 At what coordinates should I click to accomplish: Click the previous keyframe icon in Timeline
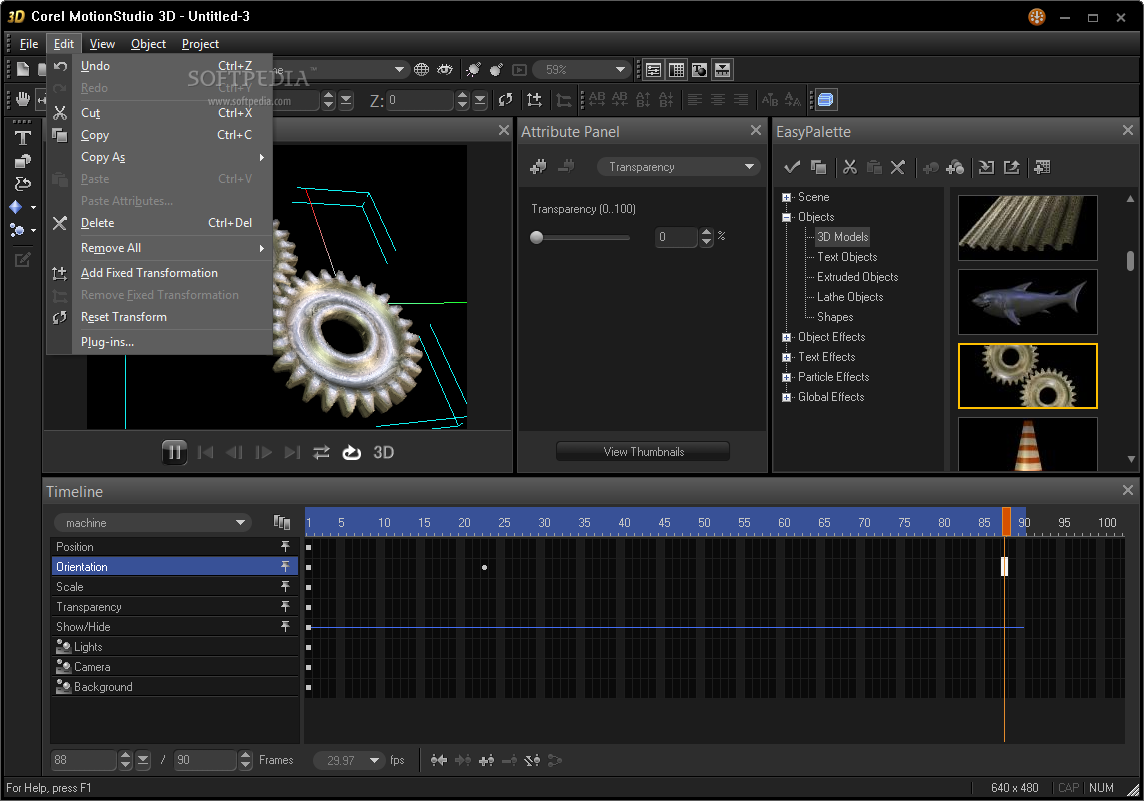point(438,760)
